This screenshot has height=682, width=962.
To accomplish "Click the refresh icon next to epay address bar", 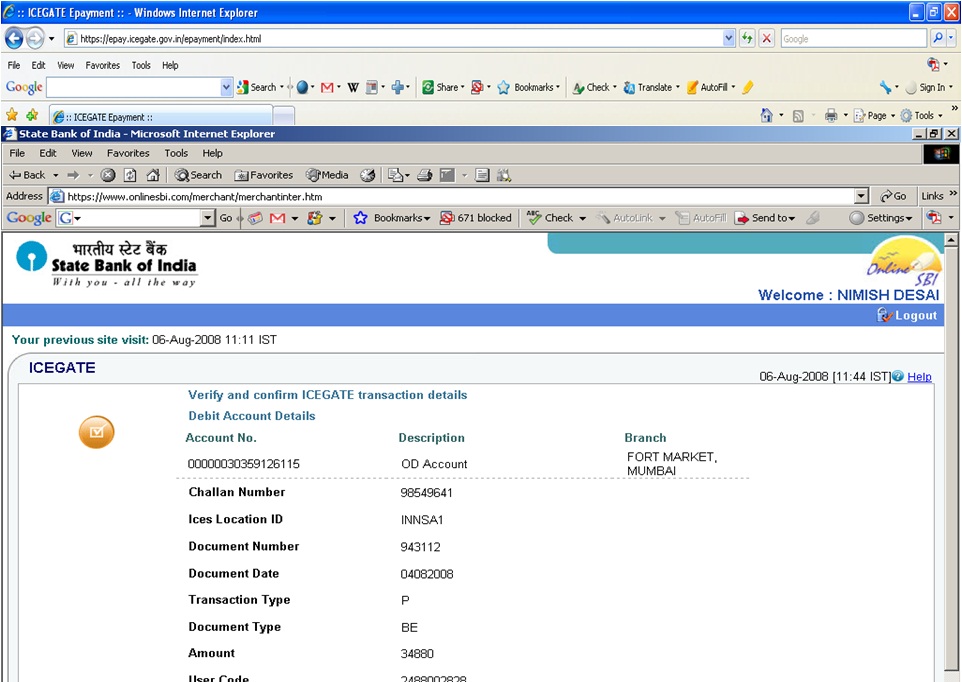I will pos(747,38).
